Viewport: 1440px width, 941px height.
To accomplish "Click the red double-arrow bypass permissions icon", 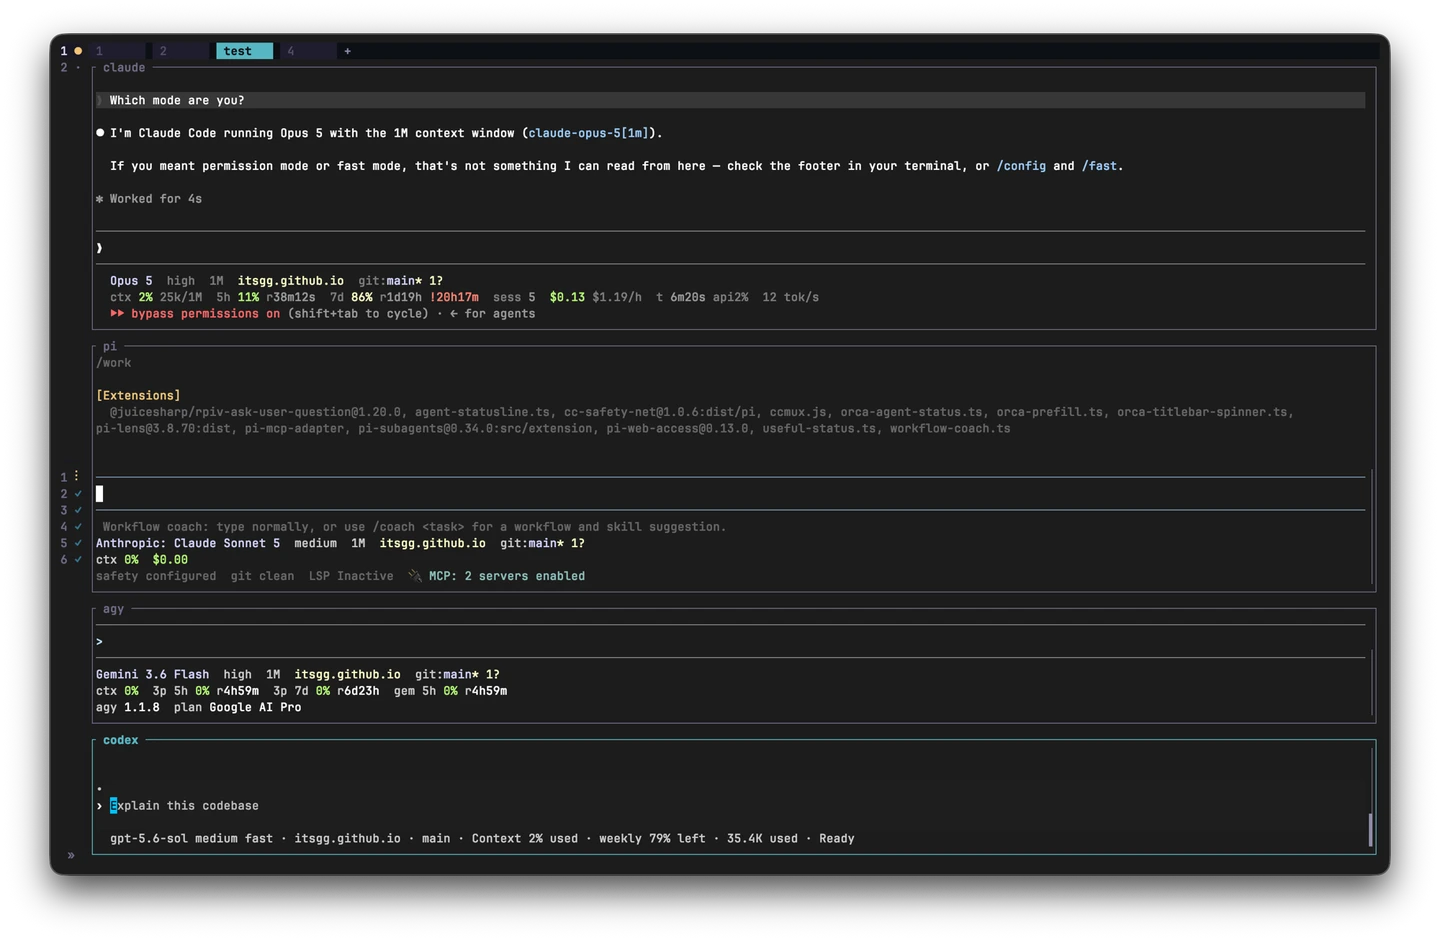I will coord(117,314).
